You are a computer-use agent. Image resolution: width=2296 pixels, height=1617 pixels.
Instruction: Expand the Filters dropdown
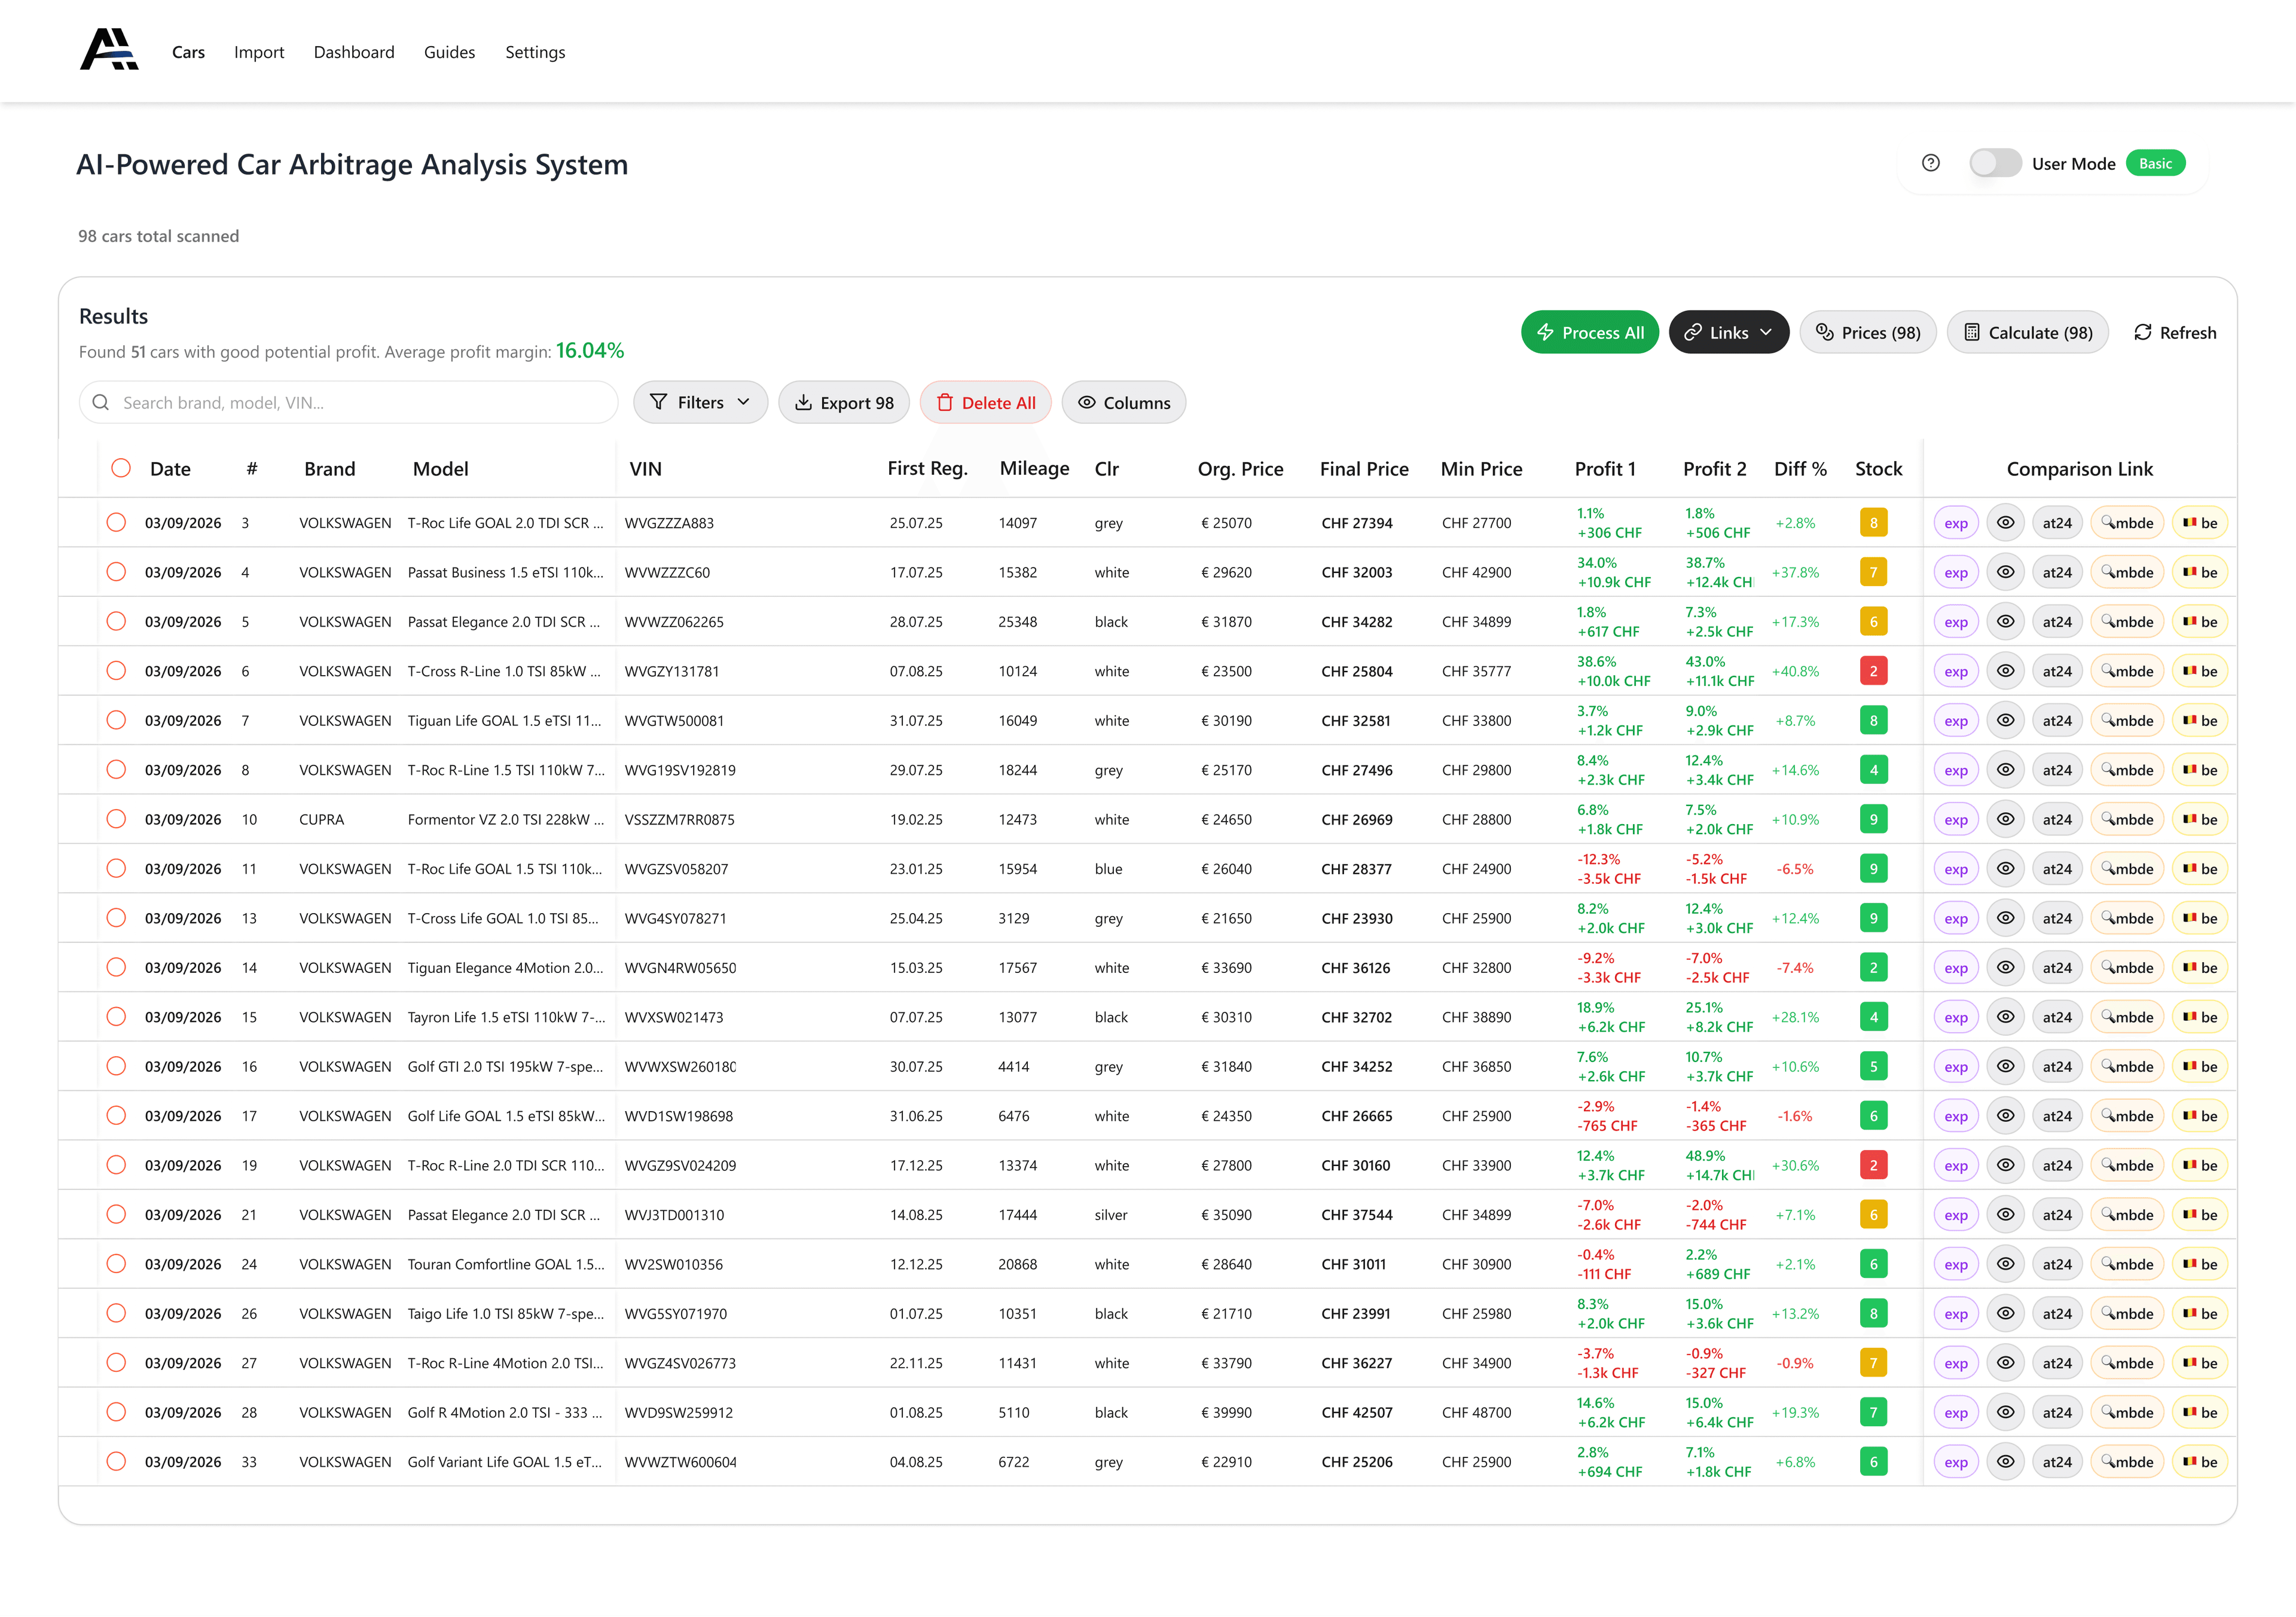coord(700,402)
